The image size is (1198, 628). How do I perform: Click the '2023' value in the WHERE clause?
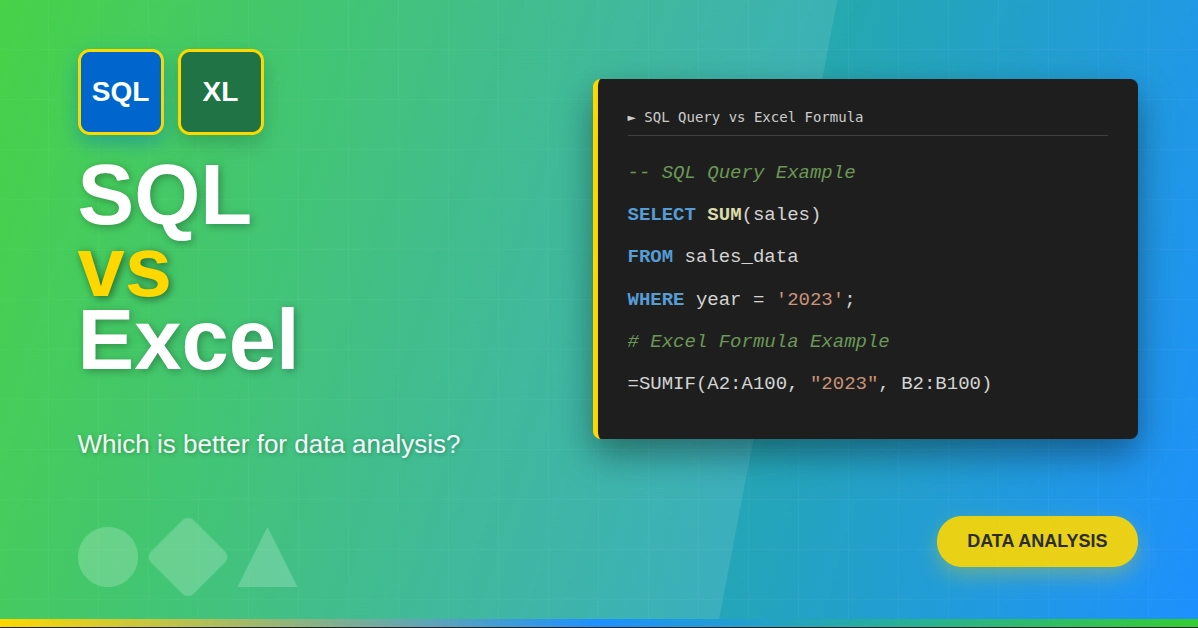(x=810, y=300)
